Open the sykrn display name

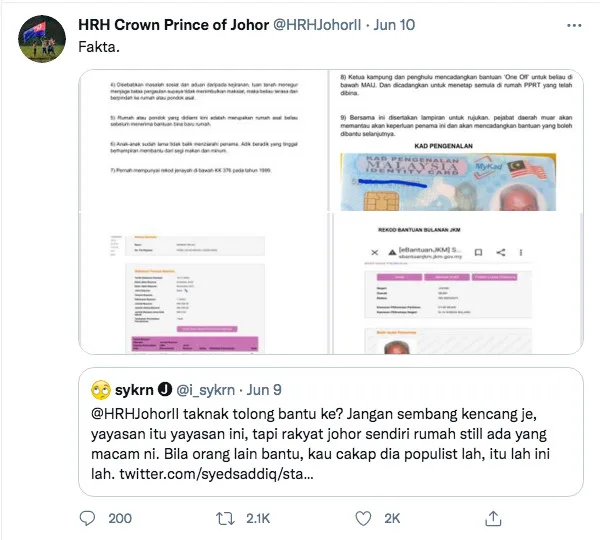[x=134, y=390]
